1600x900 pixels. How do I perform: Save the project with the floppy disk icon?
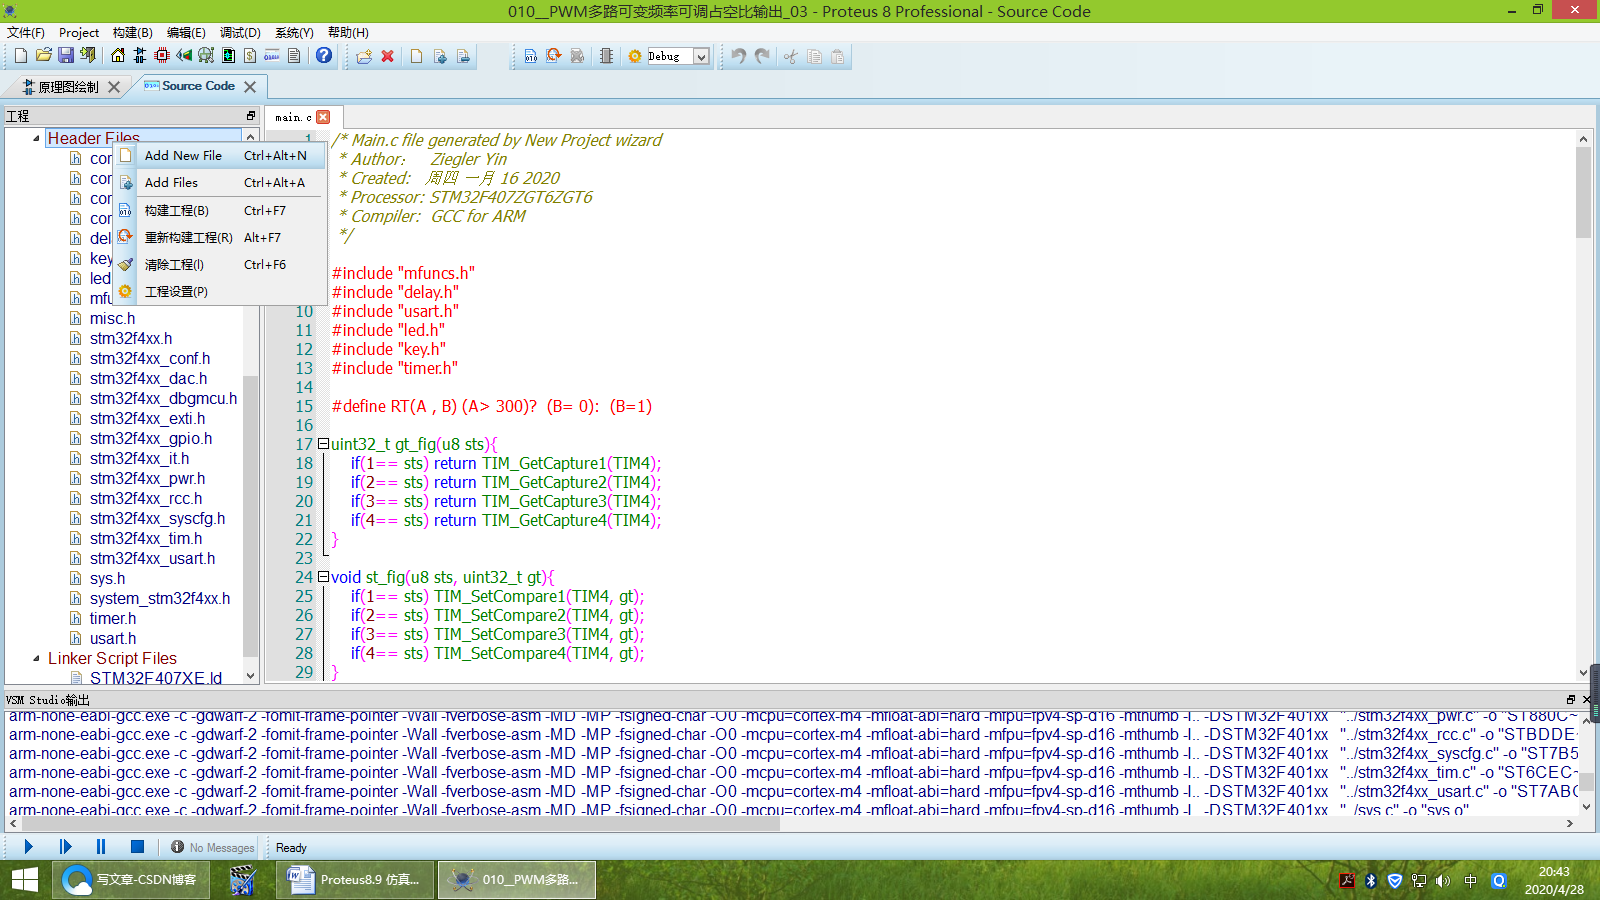pos(66,56)
